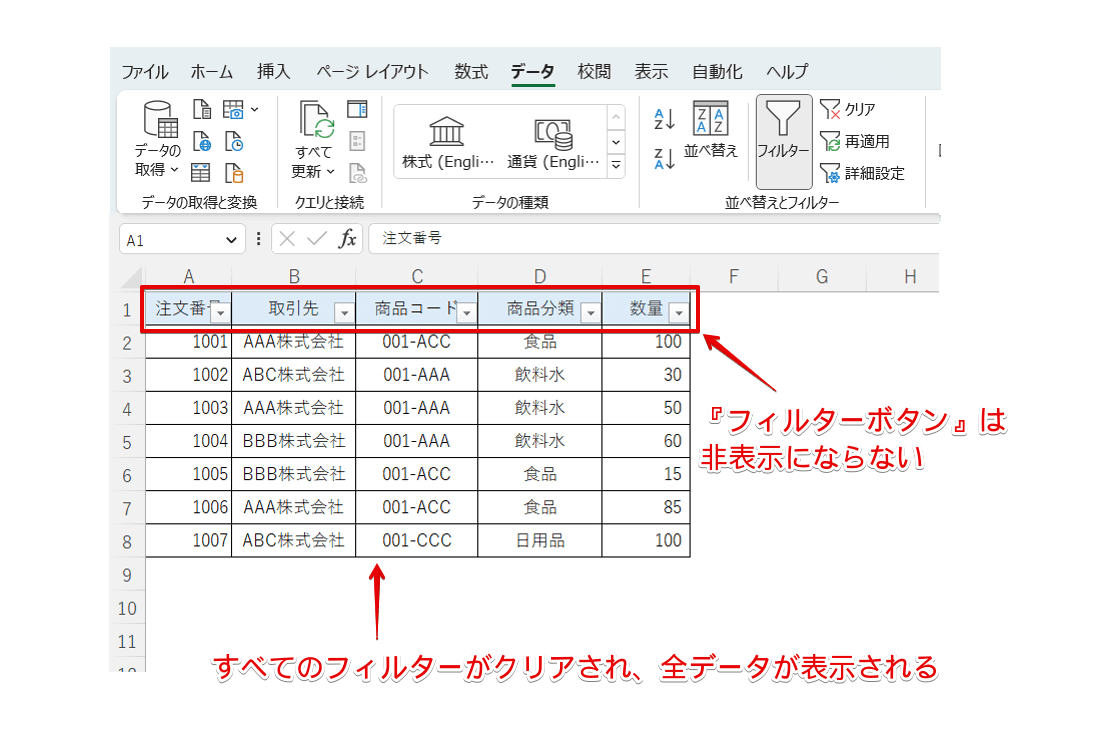Switch to the 表示 tab
1100x750 pixels.
pyautogui.click(x=651, y=72)
